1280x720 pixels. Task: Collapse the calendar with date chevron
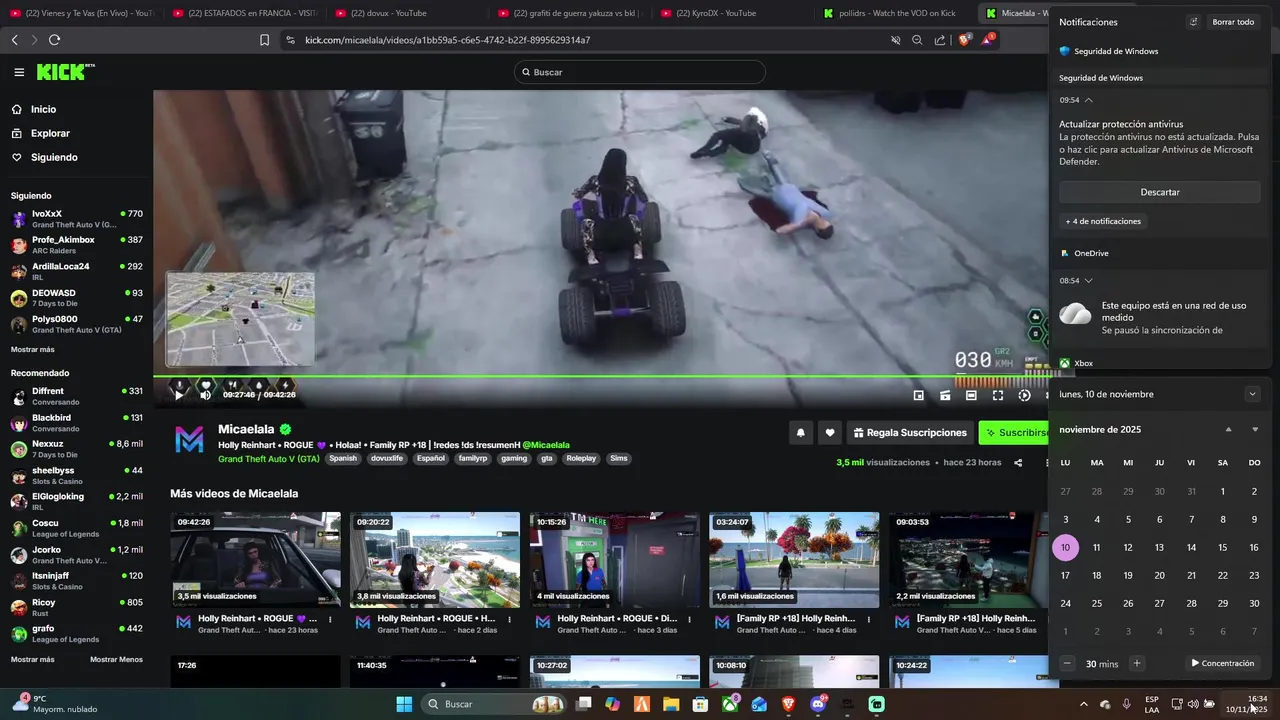1252,394
